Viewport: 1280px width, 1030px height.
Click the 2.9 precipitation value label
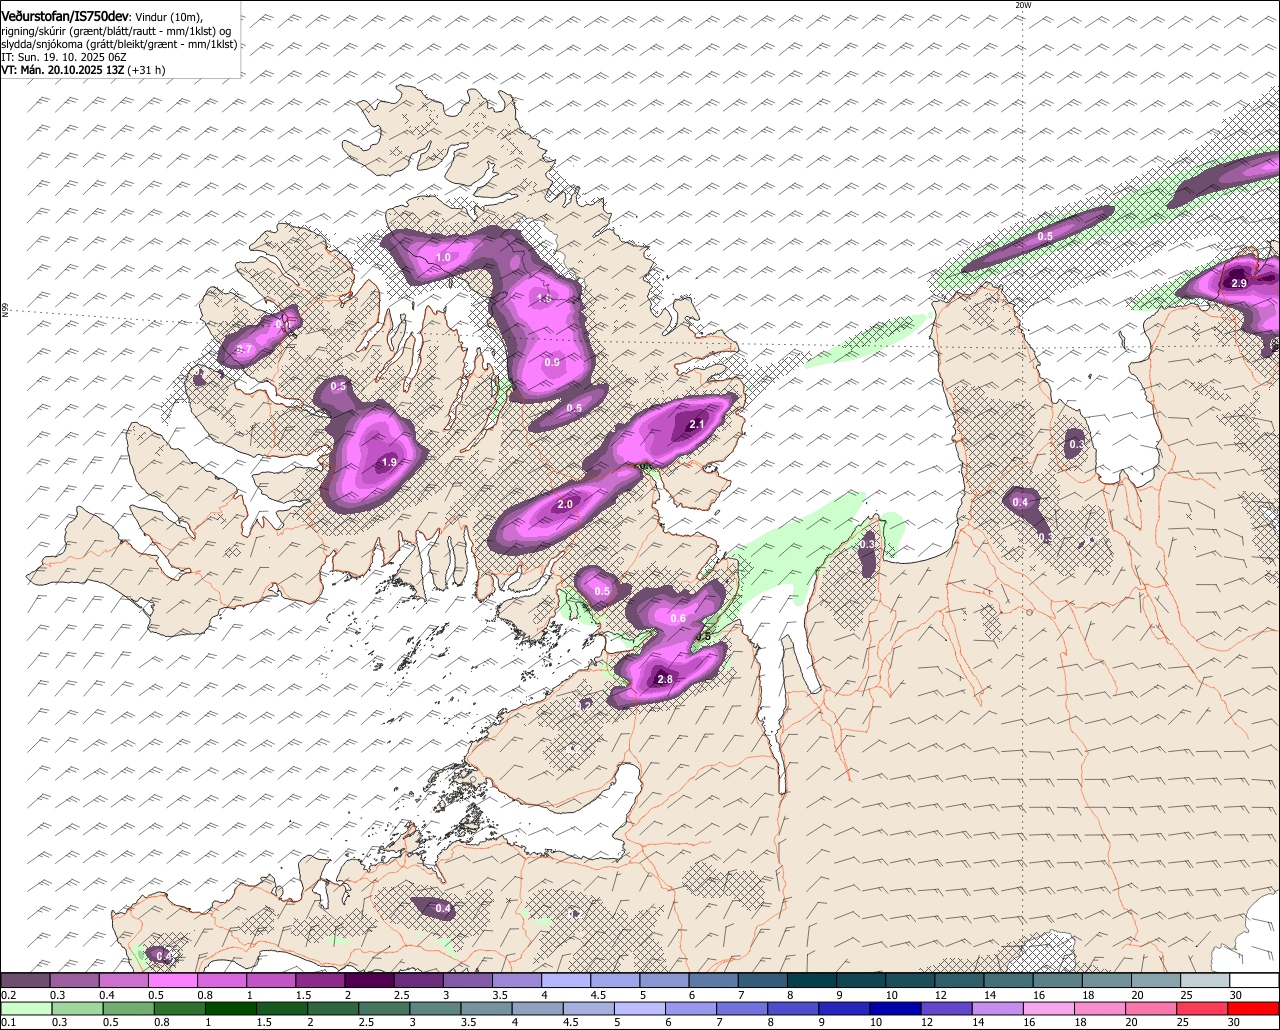pos(1238,284)
